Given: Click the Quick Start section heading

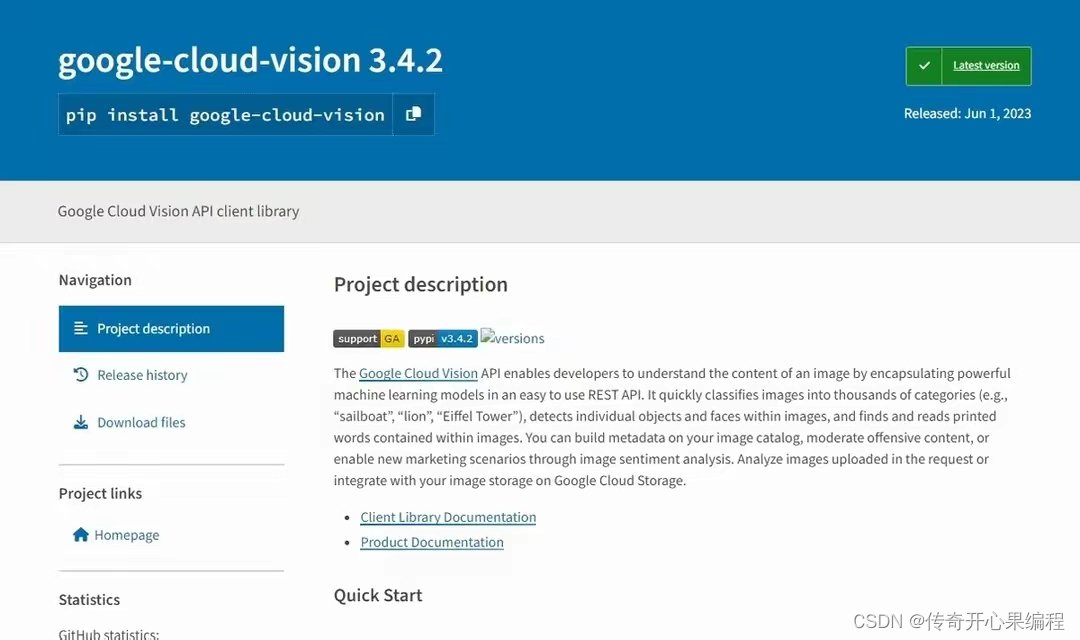Looking at the screenshot, I should click(x=378, y=595).
